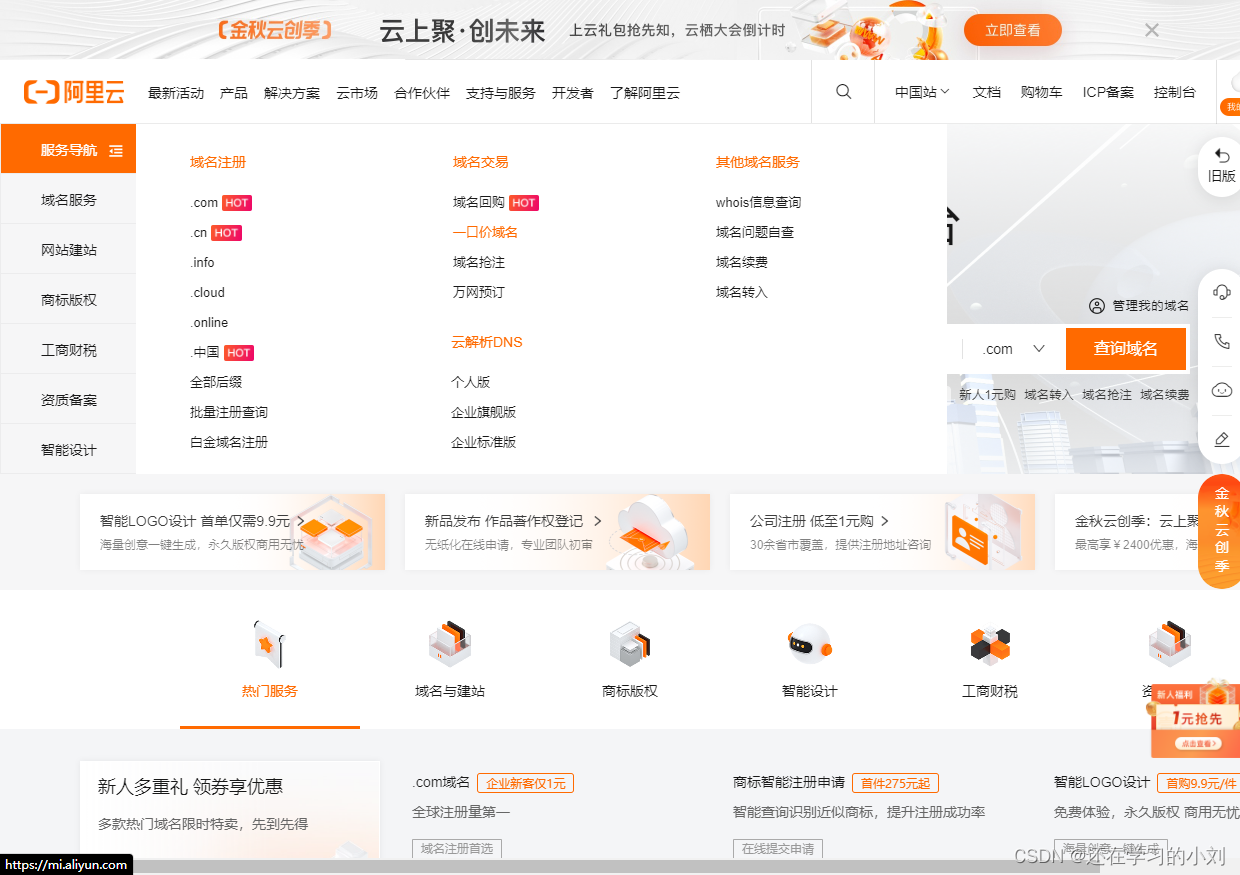This screenshot has height=875, width=1240.
Task: Select the 智能设计 robot icon
Action: pos(809,645)
